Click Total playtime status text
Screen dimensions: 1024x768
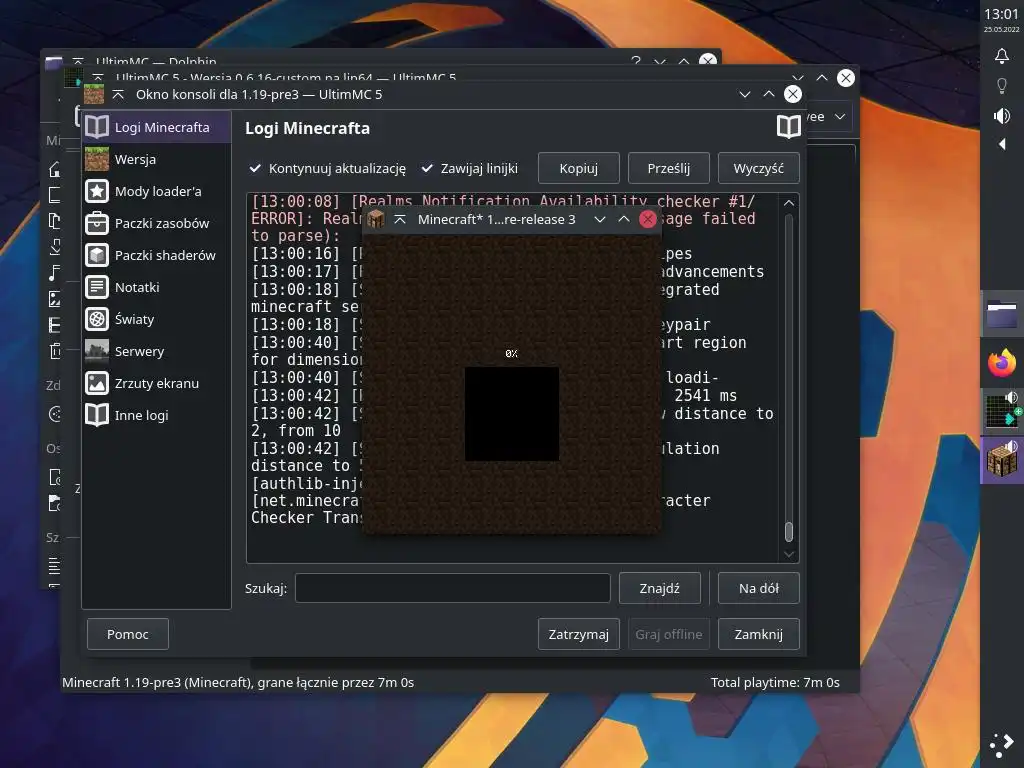(775, 682)
